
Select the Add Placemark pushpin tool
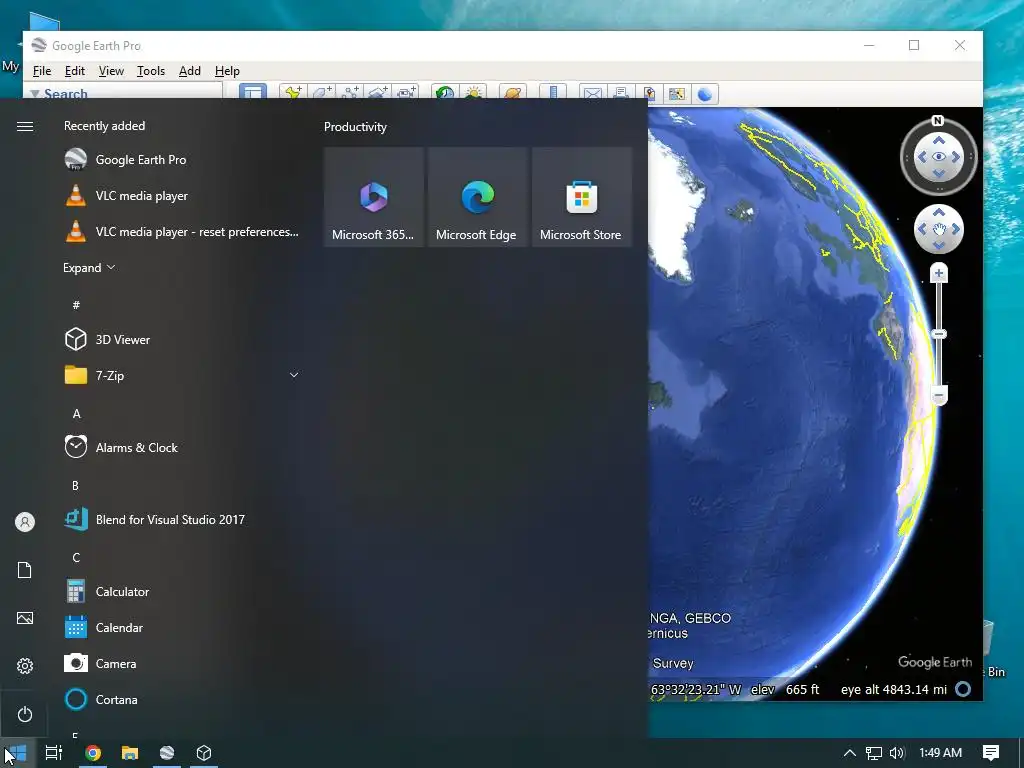point(293,92)
